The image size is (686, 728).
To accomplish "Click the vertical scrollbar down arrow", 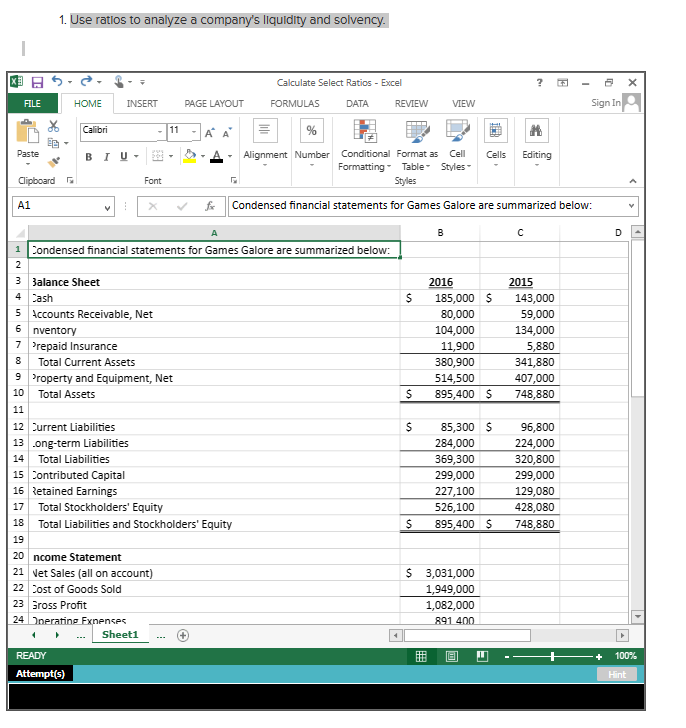I will (x=638, y=617).
